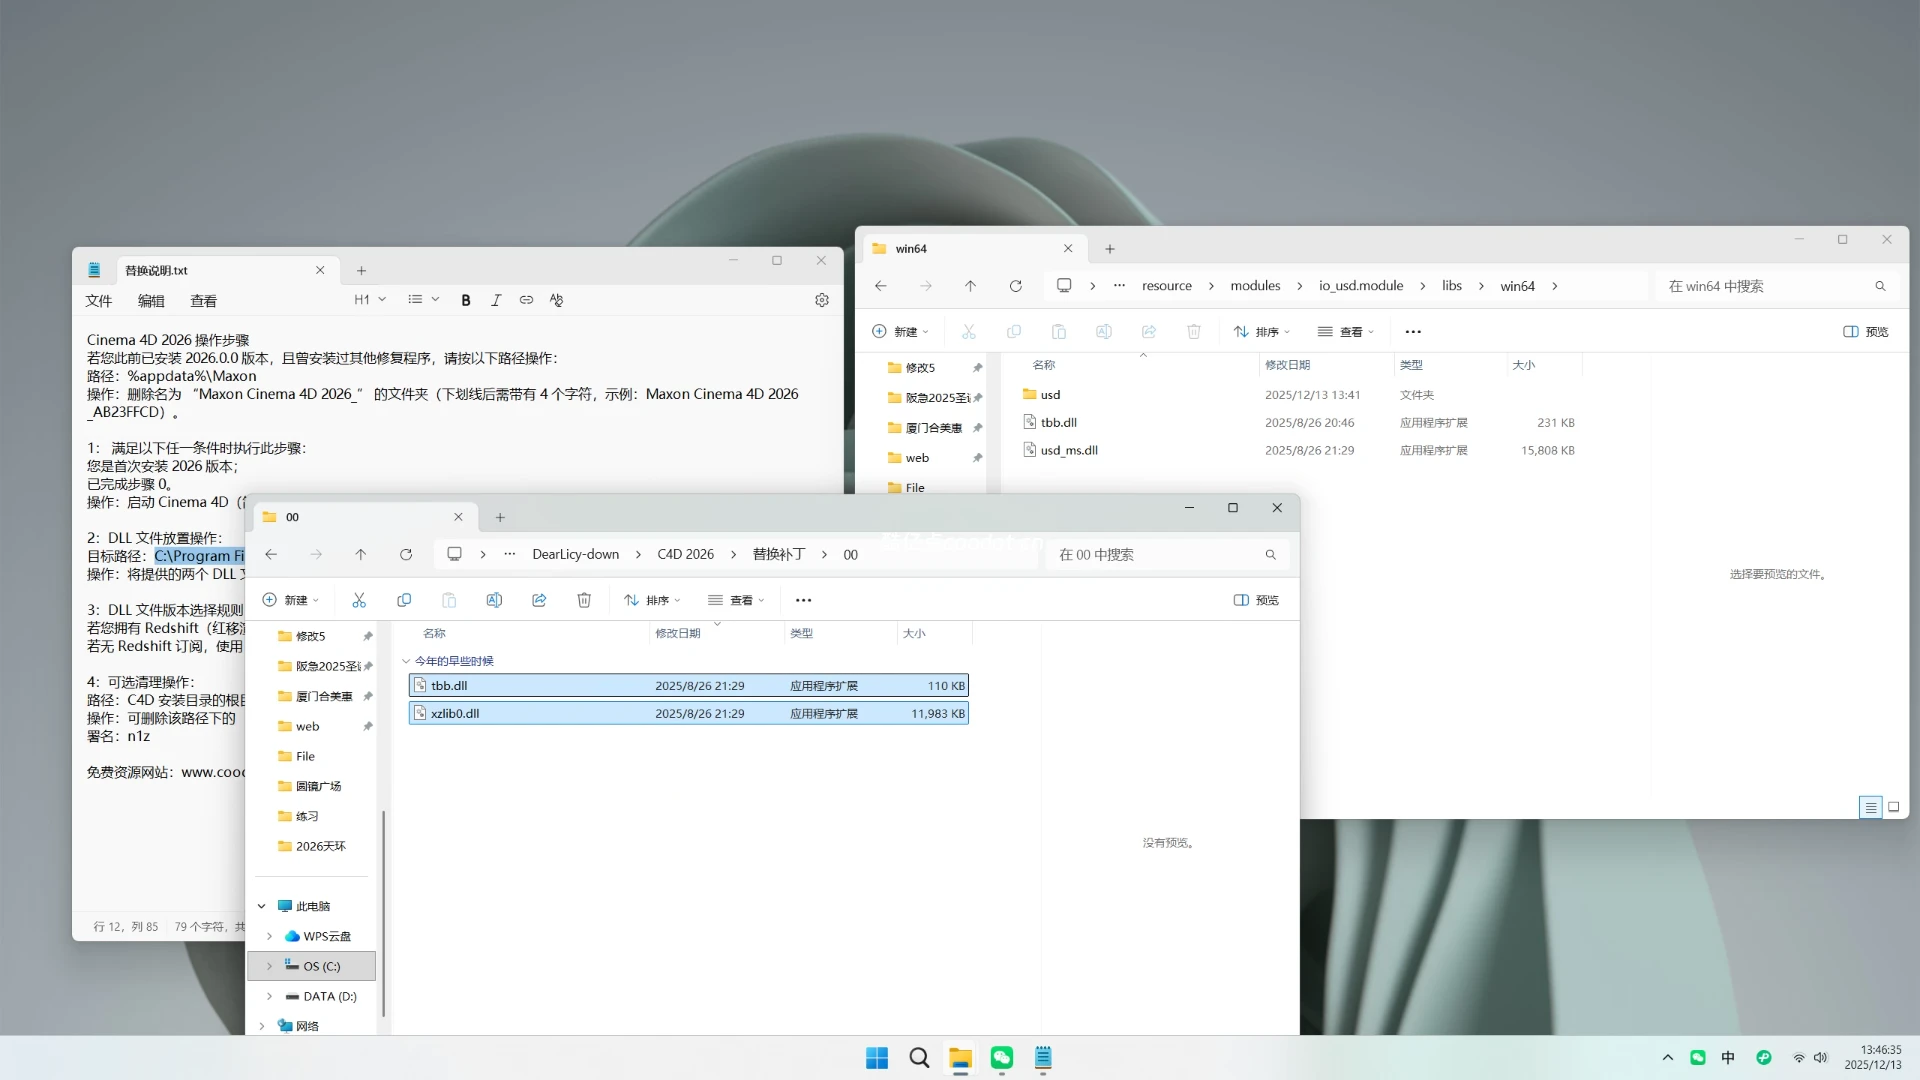The height and width of the screenshot is (1080, 1920).
Task: Toggle bold formatting in Notepad
Action: coord(465,299)
